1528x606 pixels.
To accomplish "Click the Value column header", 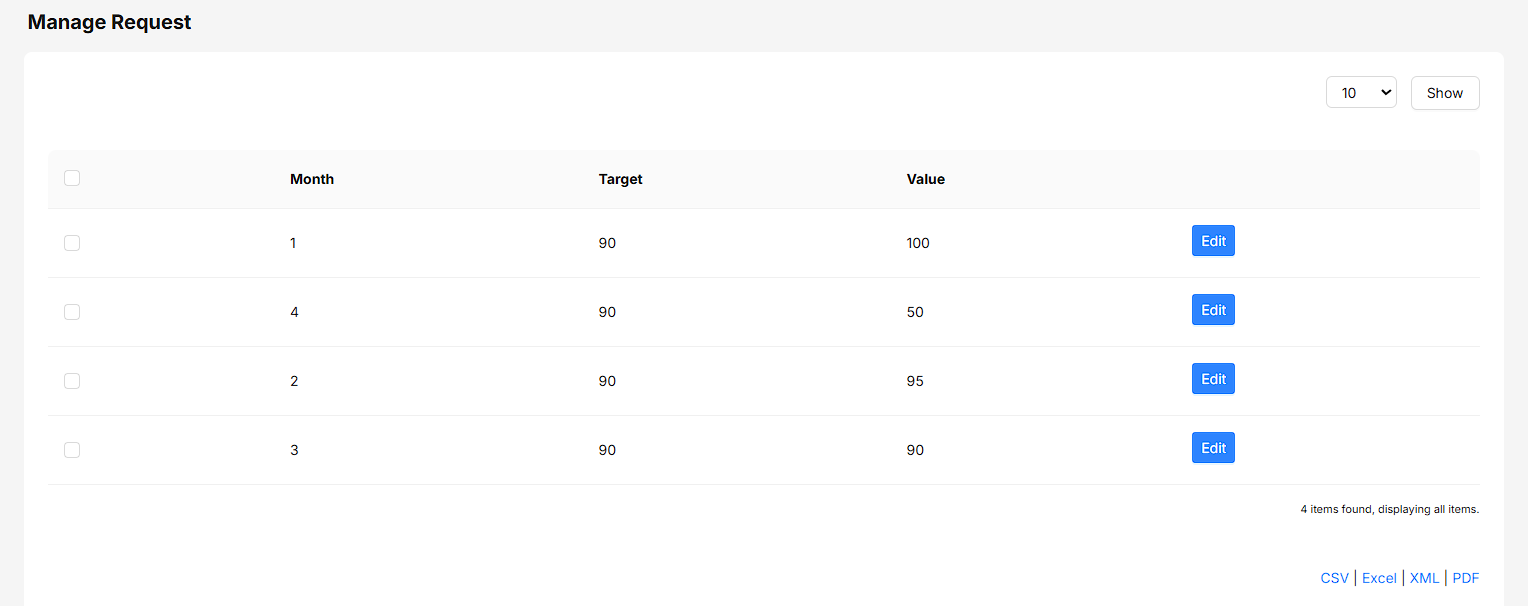I will [x=926, y=180].
